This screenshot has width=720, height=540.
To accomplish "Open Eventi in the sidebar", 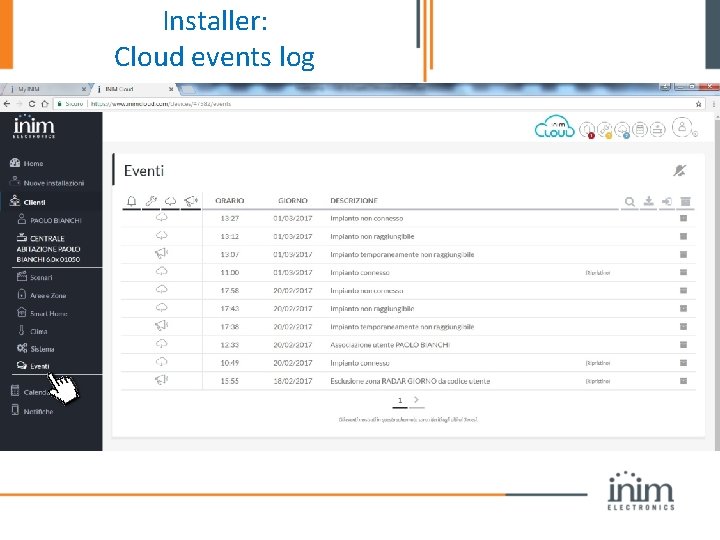I will (33, 366).
